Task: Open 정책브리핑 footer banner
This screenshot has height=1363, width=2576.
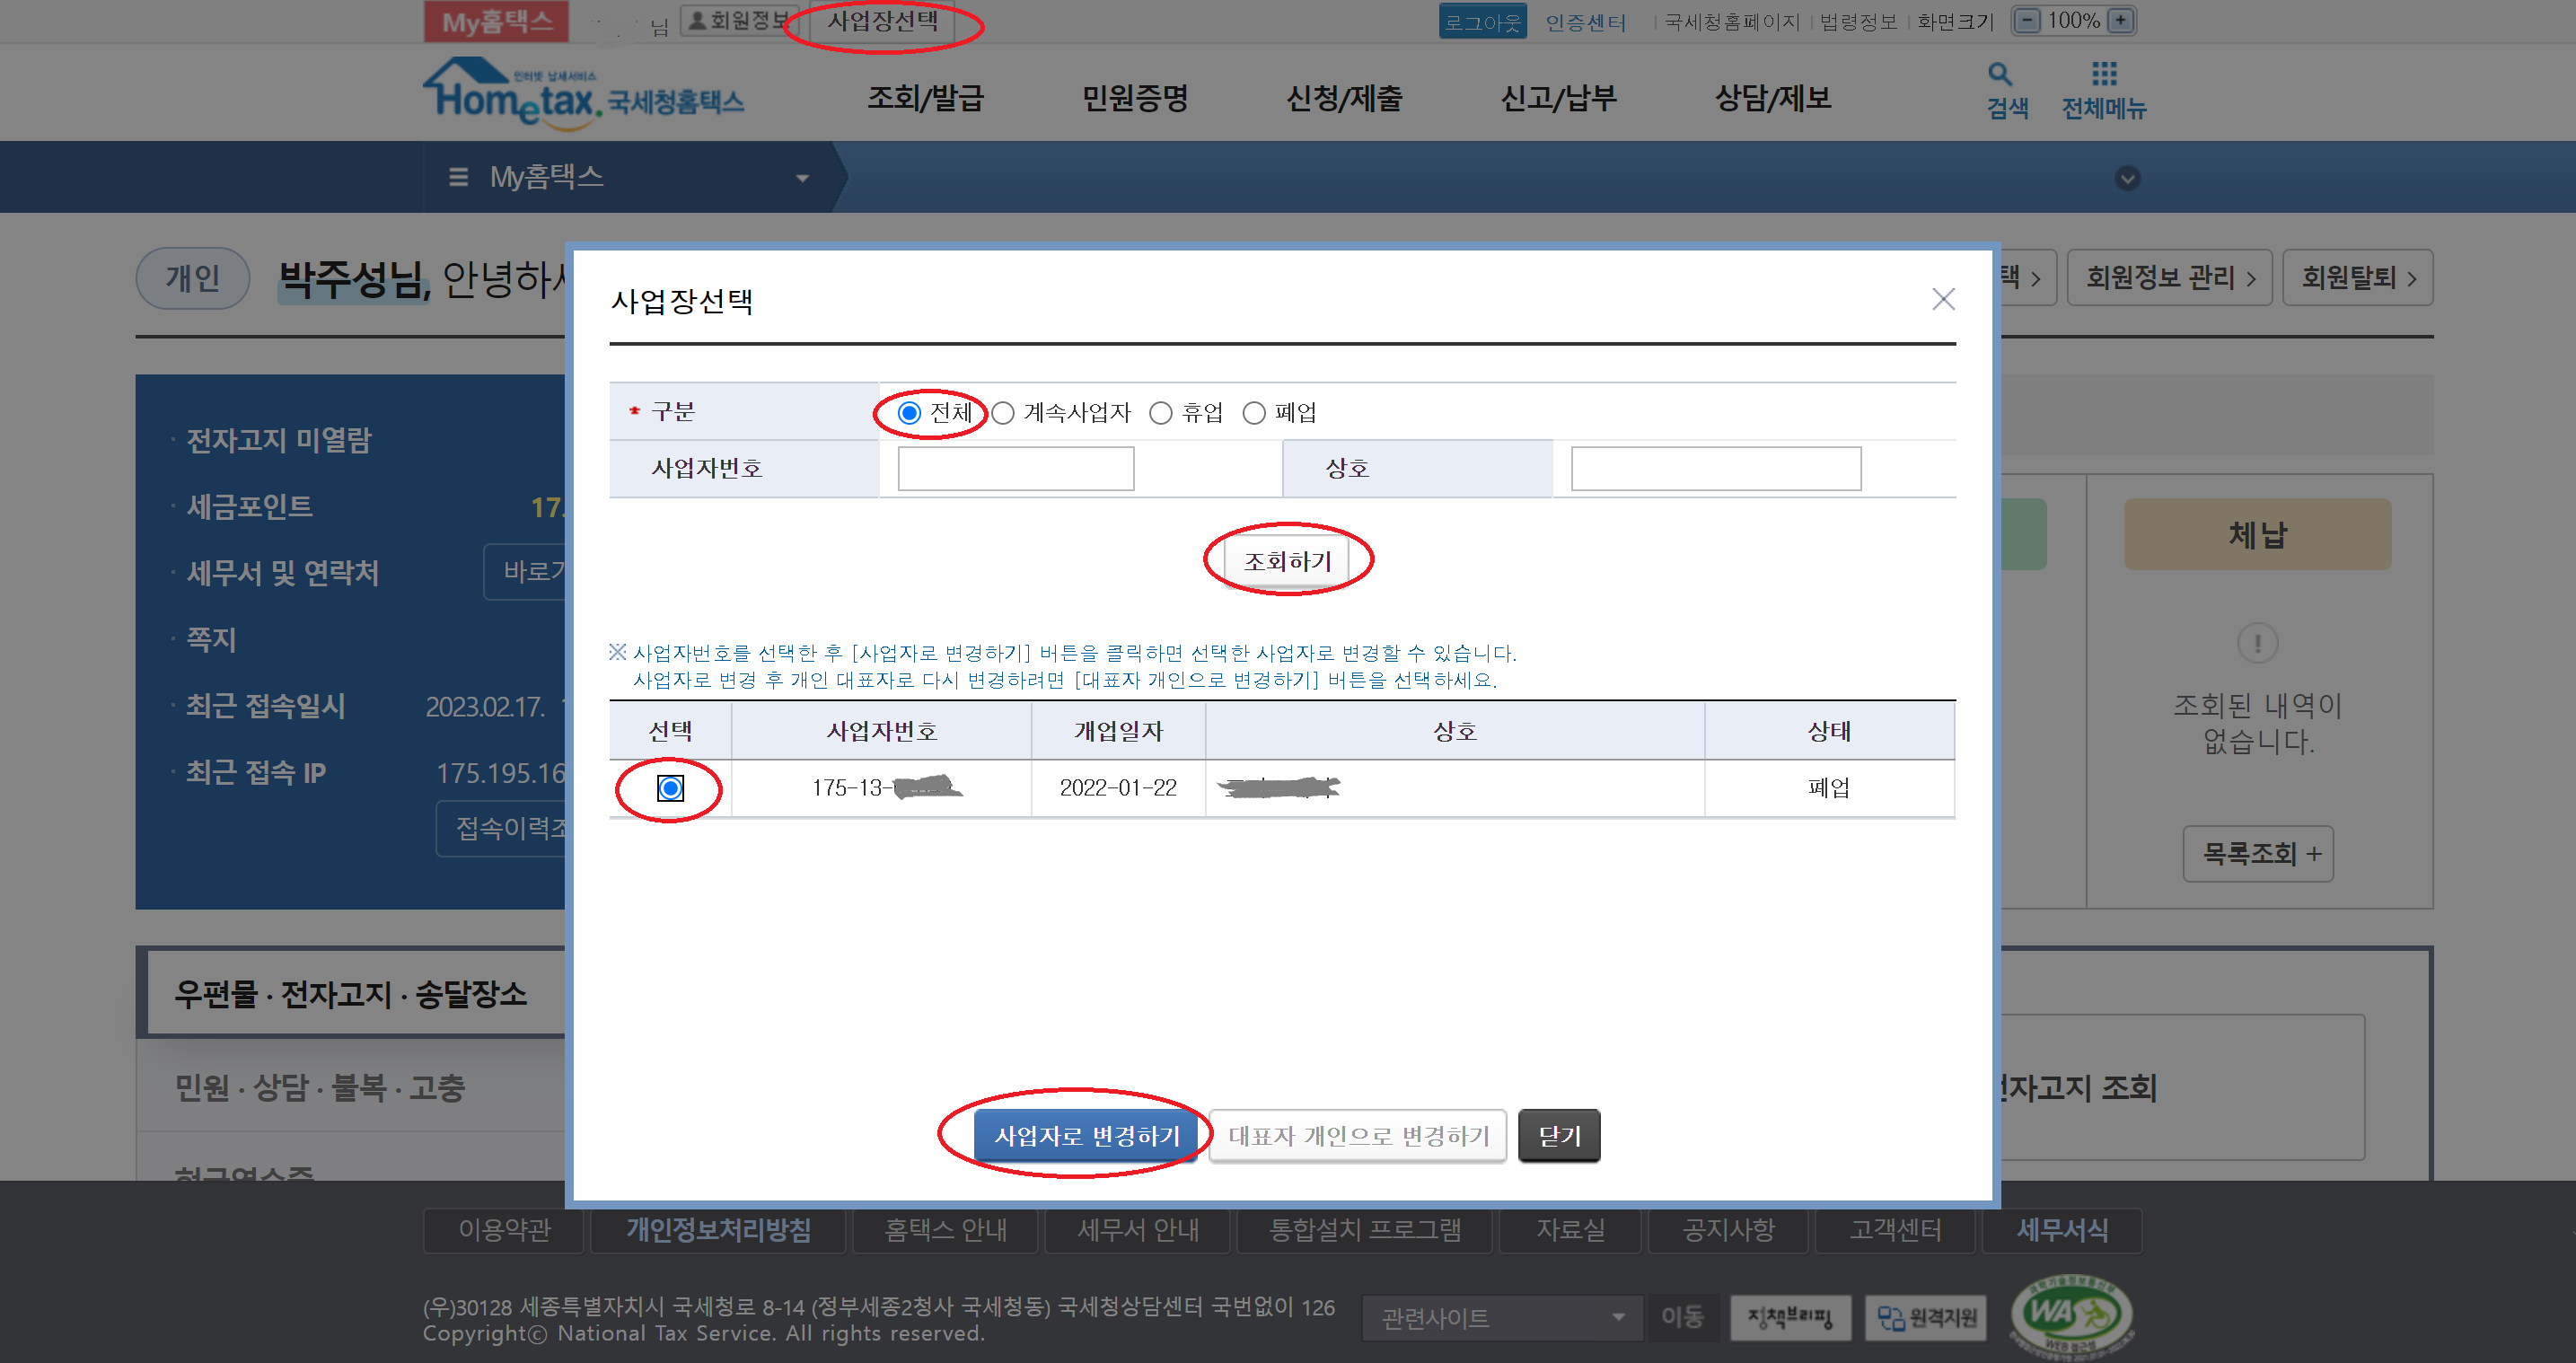Action: pos(1790,1318)
